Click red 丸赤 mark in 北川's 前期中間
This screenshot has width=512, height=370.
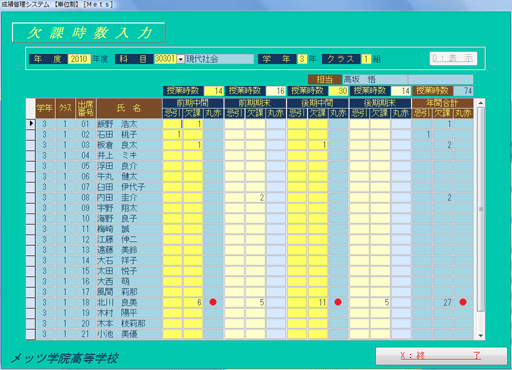click(213, 302)
